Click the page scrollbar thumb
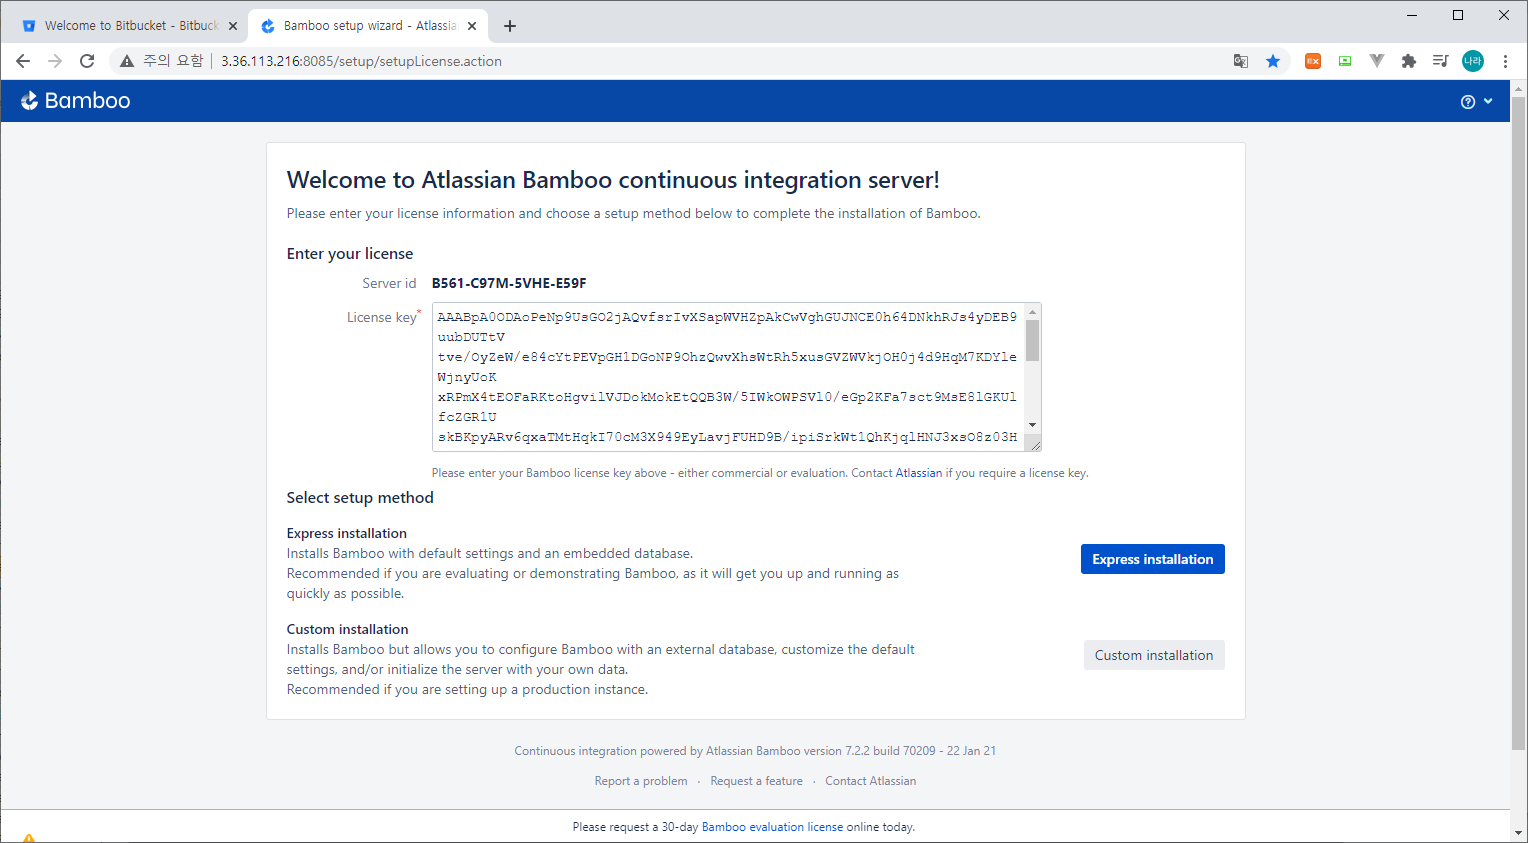This screenshot has width=1528, height=843. pos(1519,422)
